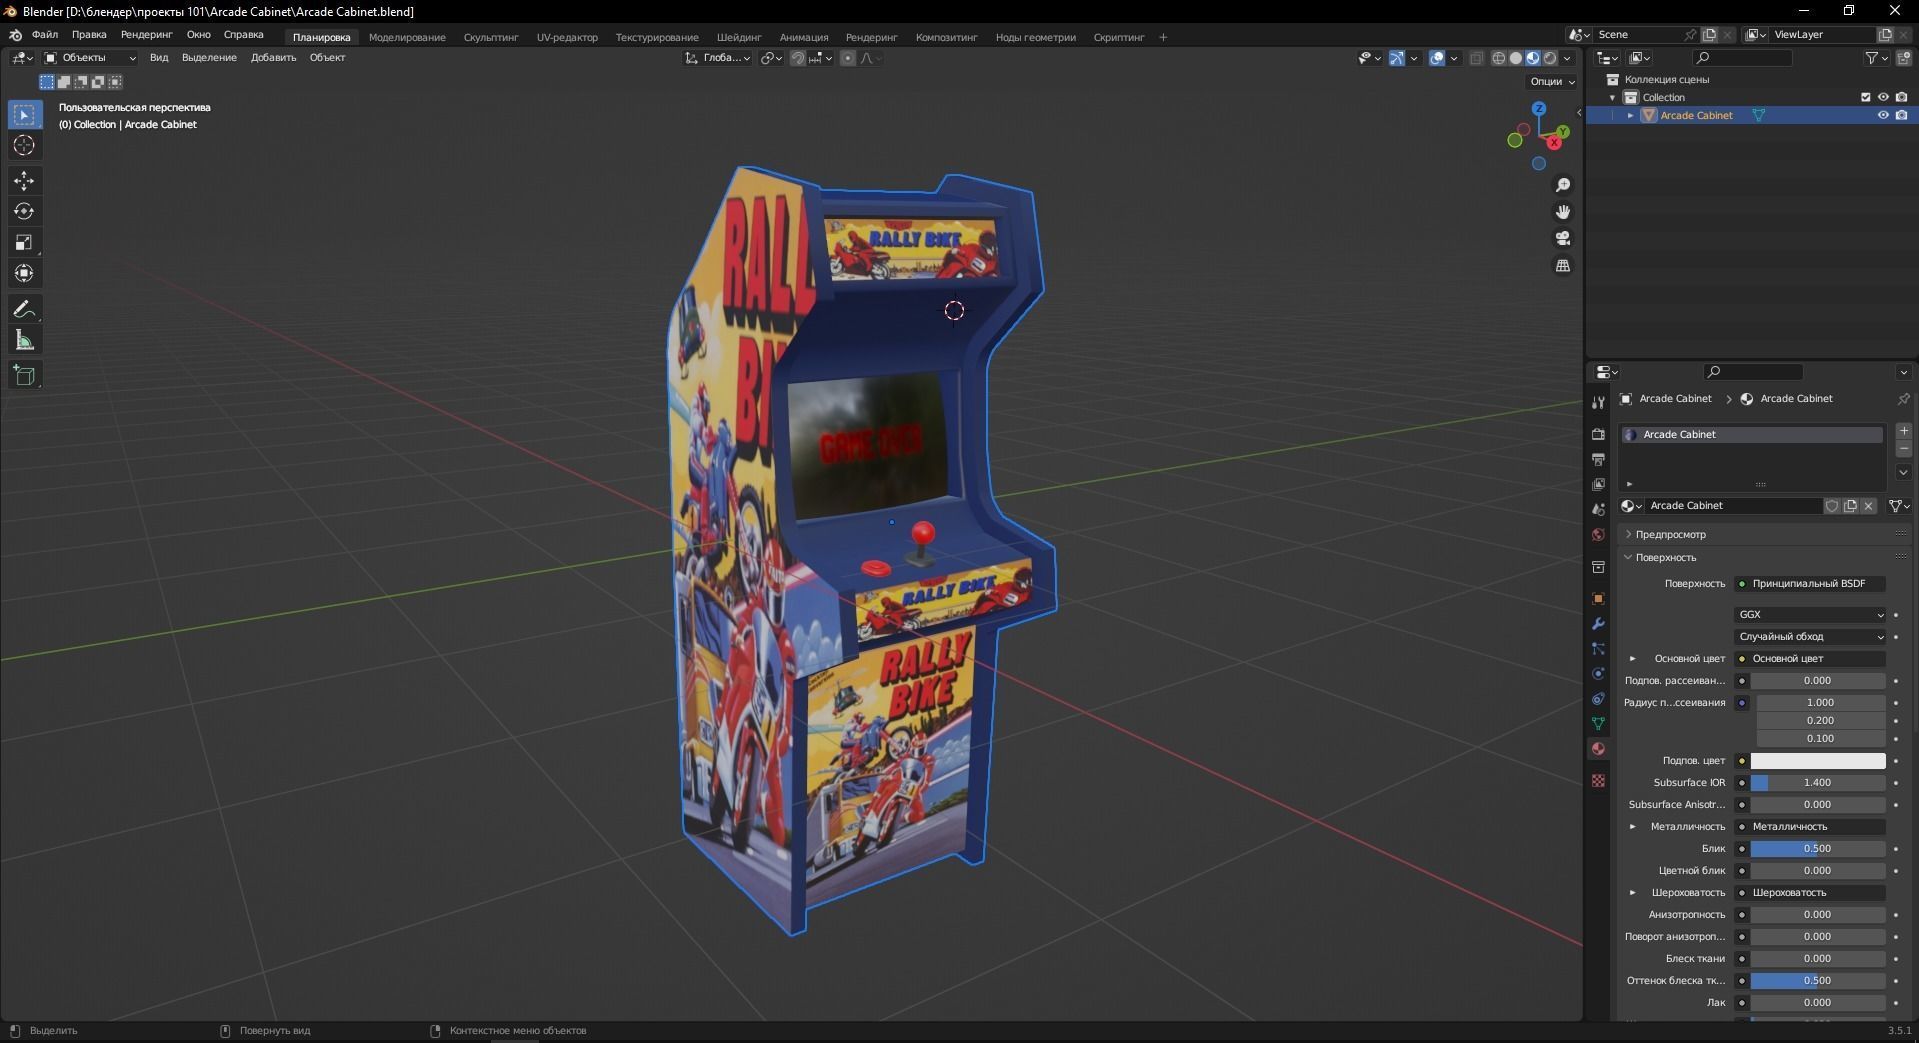Click the outliner search field

point(1742,58)
